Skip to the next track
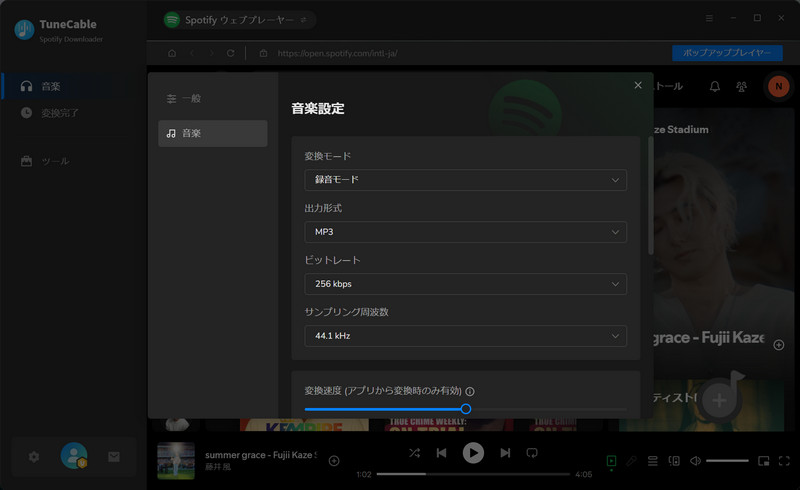Viewport: 800px width, 490px height. point(505,453)
